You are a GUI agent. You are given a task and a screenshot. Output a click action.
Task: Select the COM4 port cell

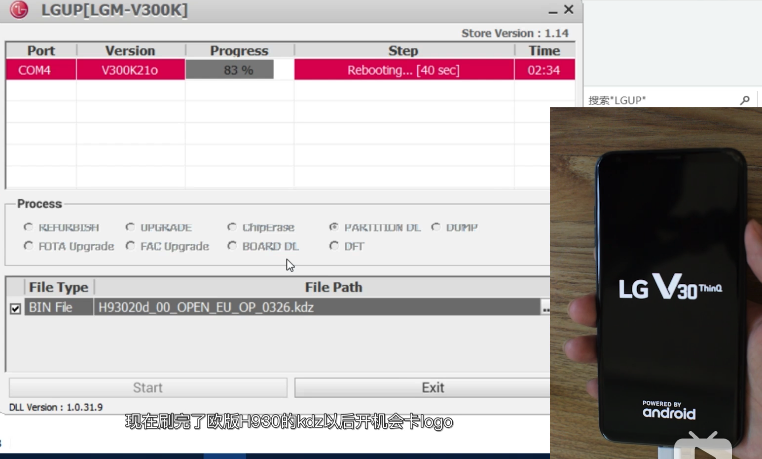pos(41,70)
